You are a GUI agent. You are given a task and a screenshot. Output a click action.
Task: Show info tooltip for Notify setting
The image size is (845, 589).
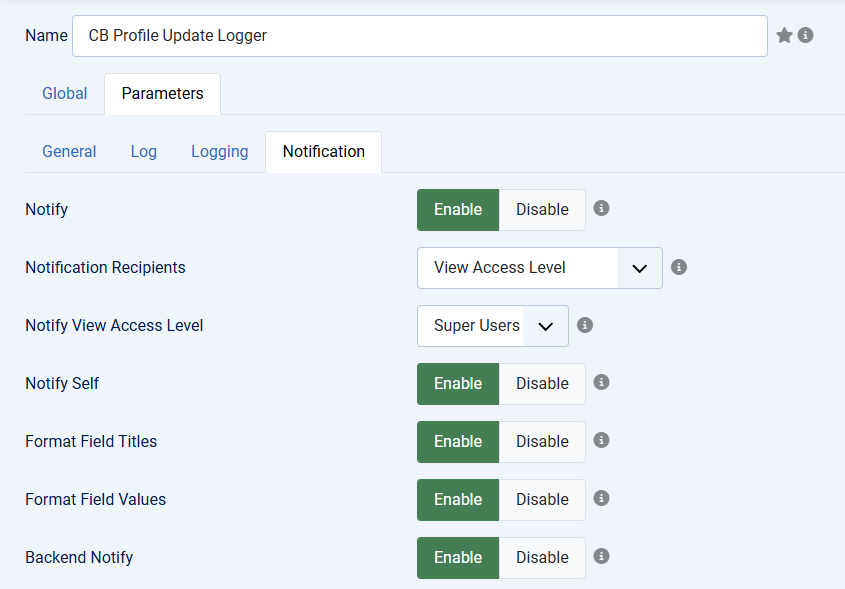tap(601, 208)
